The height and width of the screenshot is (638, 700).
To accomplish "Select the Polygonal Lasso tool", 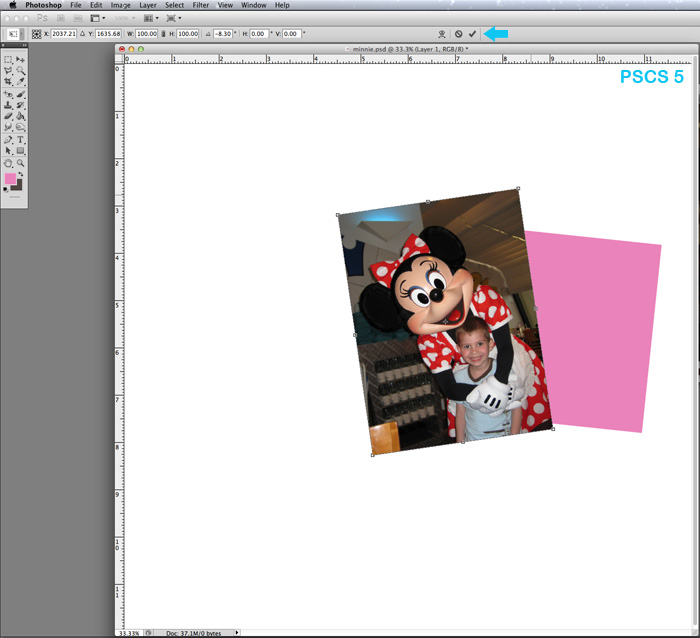I will tap(8, 71).
